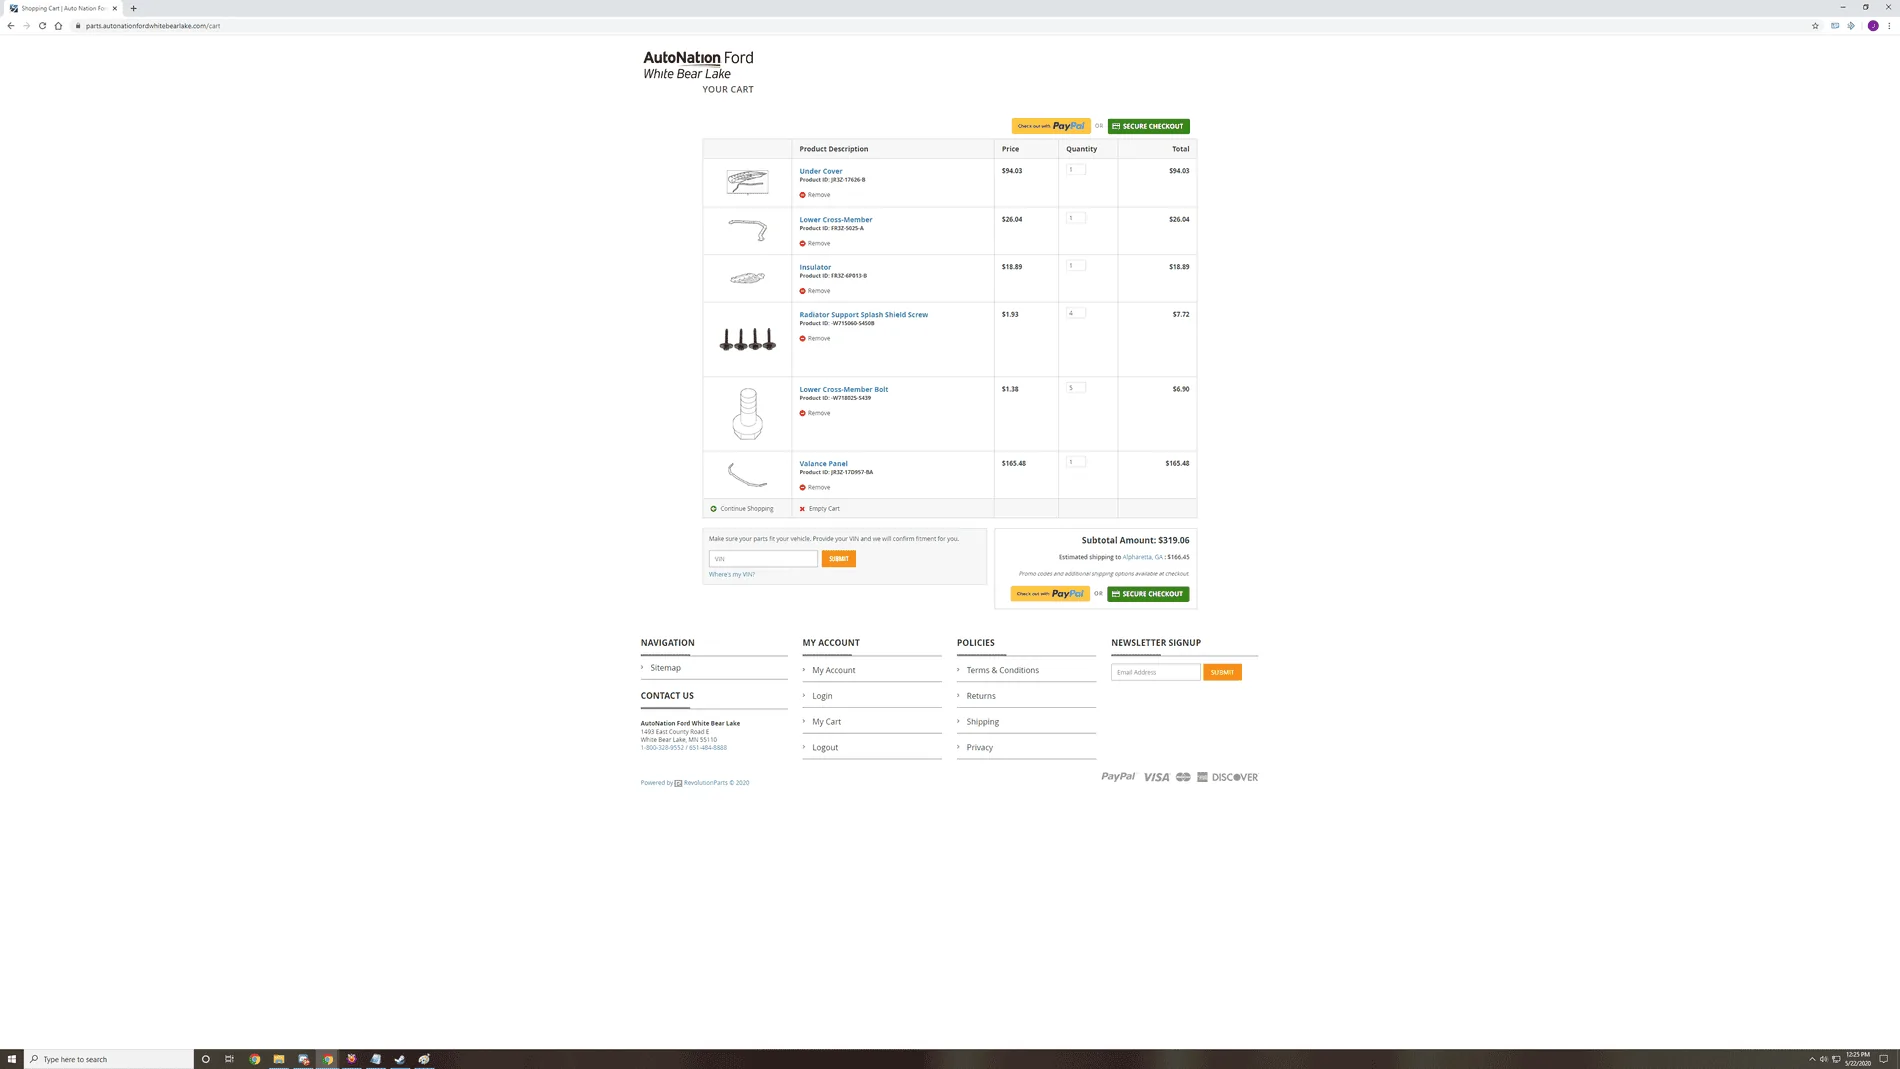Click the Logout footer link
1900x1069 pixels.
coord(825,748)
